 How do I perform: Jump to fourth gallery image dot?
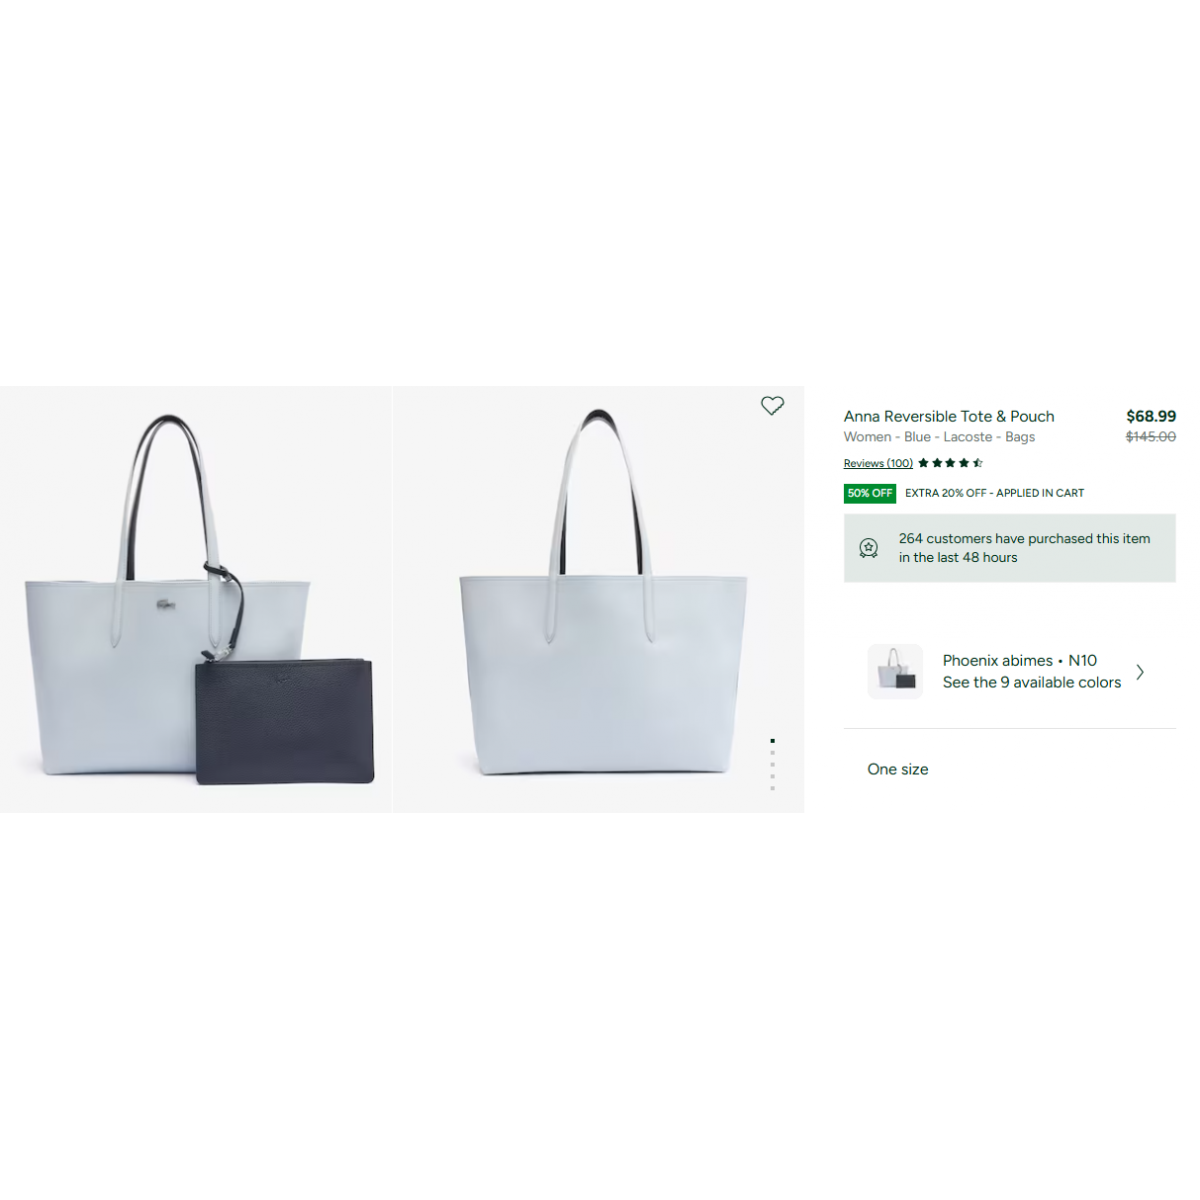(x=772, y=777)
